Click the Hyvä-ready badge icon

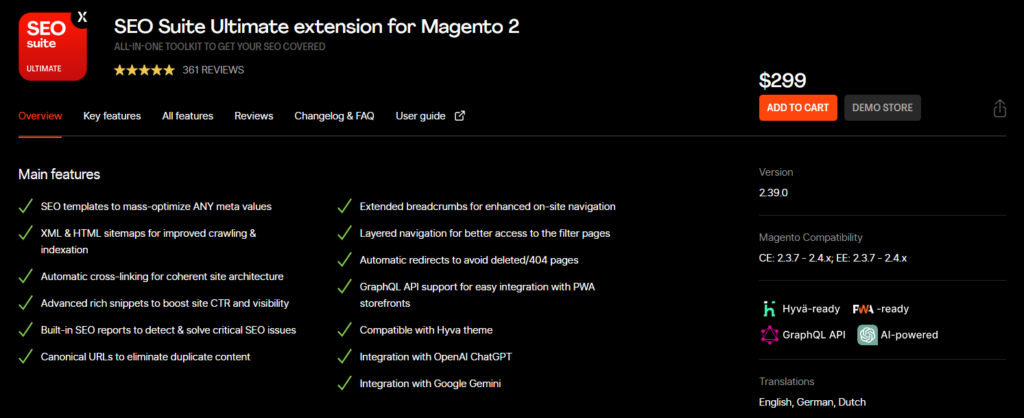pyautogui.click(x=770, y=308)
